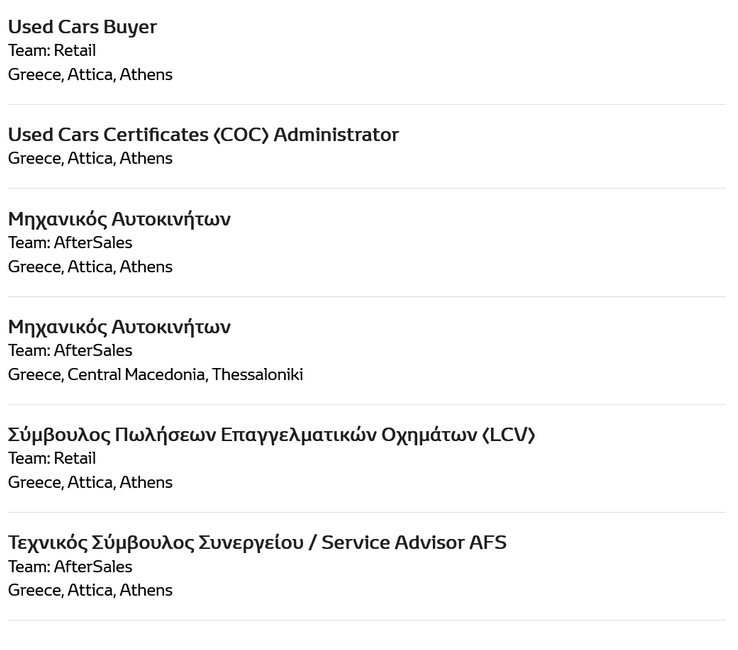Select location line under COC Administrator listing

pyautogui.click(x=90, y=158)
